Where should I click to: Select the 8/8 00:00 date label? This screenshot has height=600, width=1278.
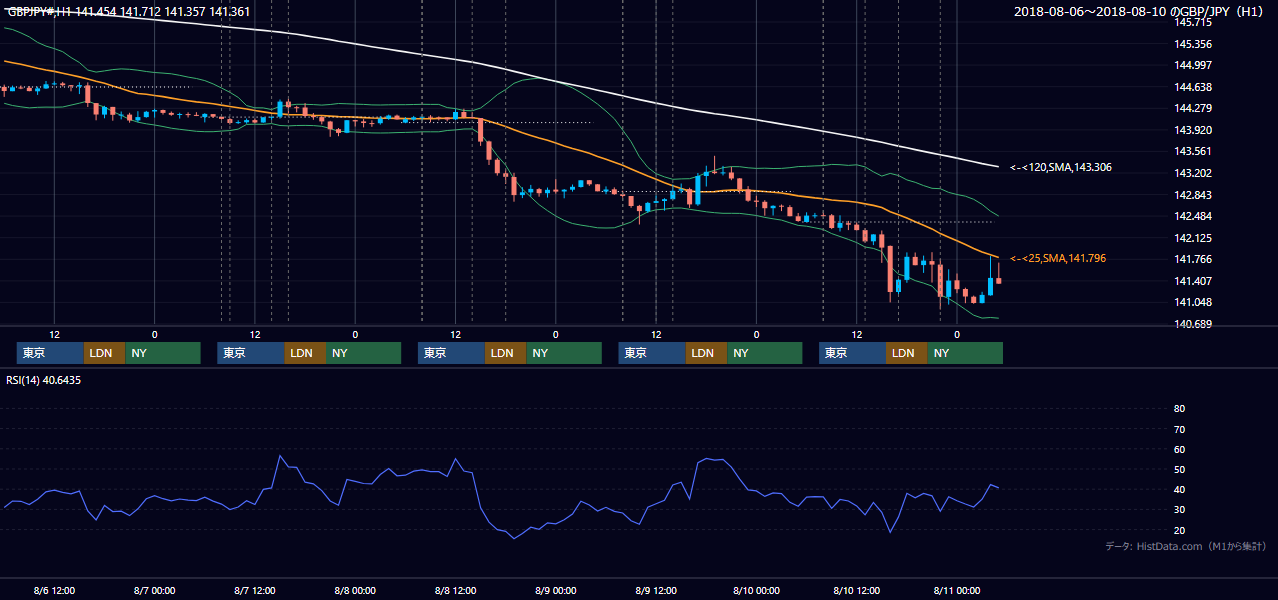(x=355, y=590)
